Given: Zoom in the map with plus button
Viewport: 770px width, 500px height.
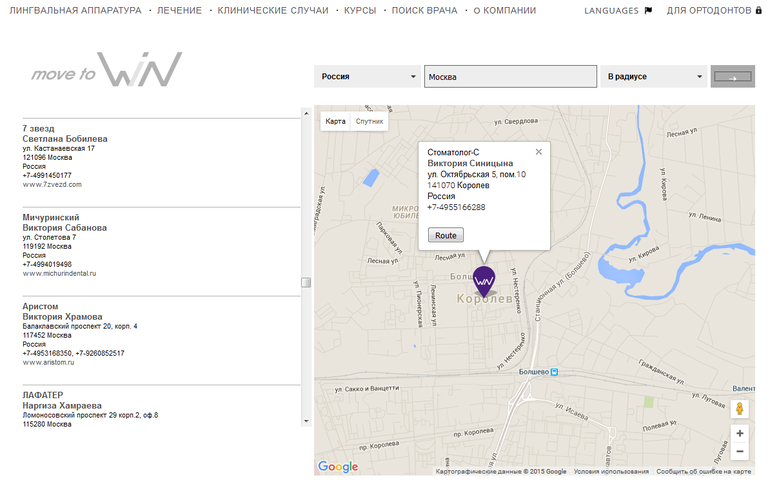Looking at the screenshot, I should coord(740,433).
